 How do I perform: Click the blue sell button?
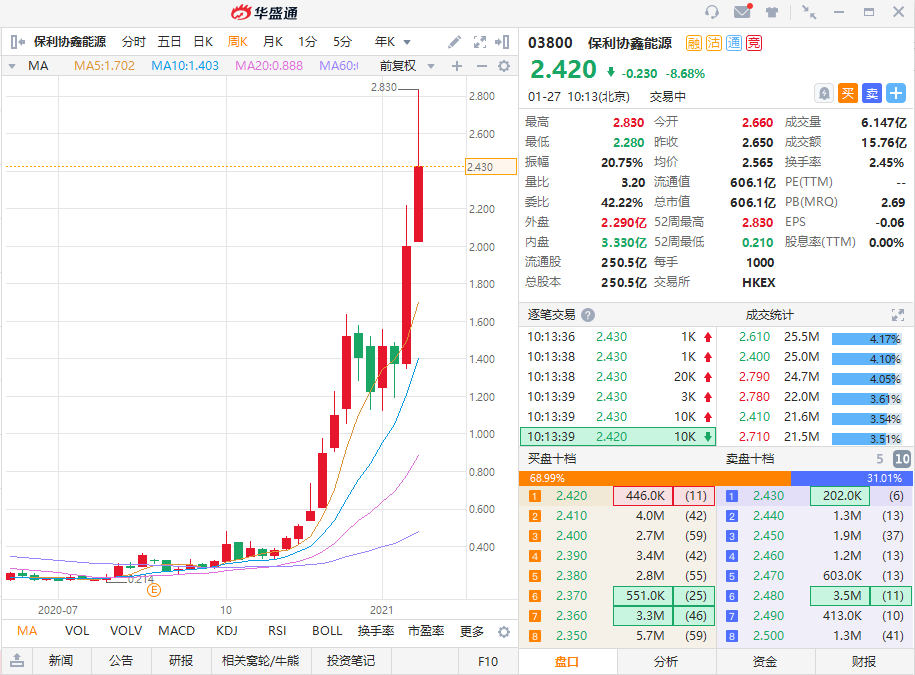[x=872, y=93]
